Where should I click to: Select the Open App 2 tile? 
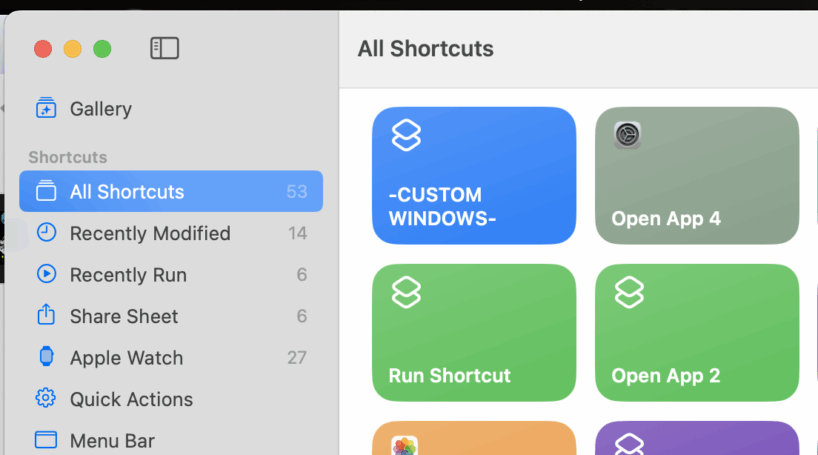click(x=697, y=332)
